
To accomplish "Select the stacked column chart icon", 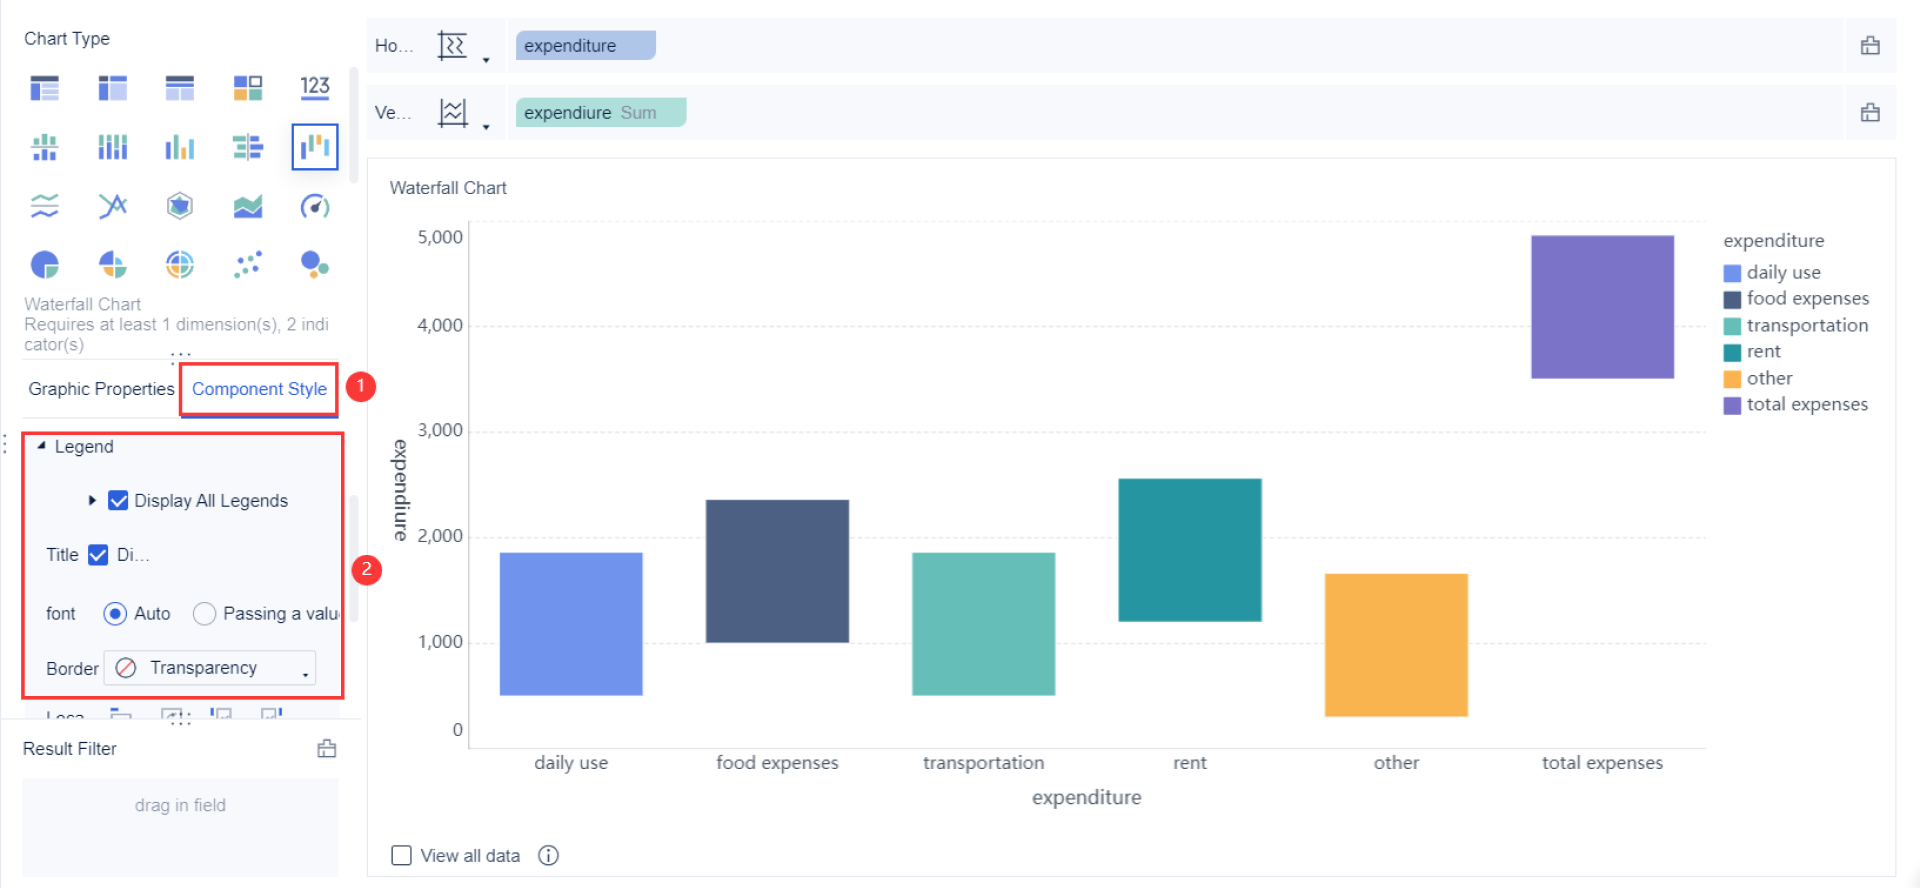I will [112, 147].
